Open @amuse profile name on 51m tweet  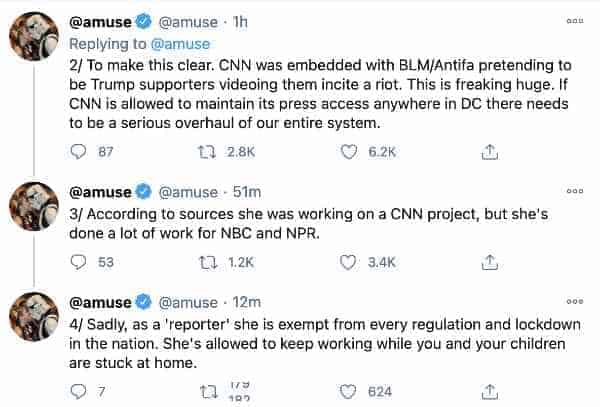tap(100, 192)
